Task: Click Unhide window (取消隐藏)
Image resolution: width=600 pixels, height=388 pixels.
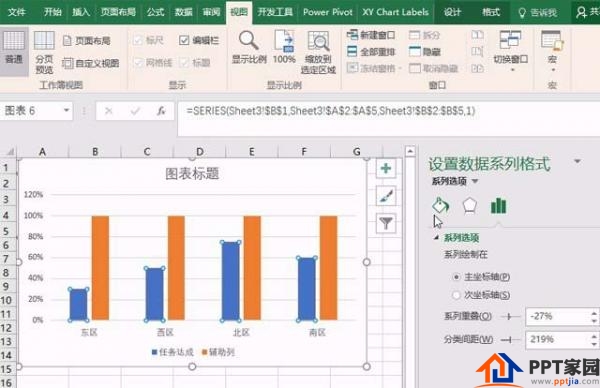Action: click(x=434, y=68)
